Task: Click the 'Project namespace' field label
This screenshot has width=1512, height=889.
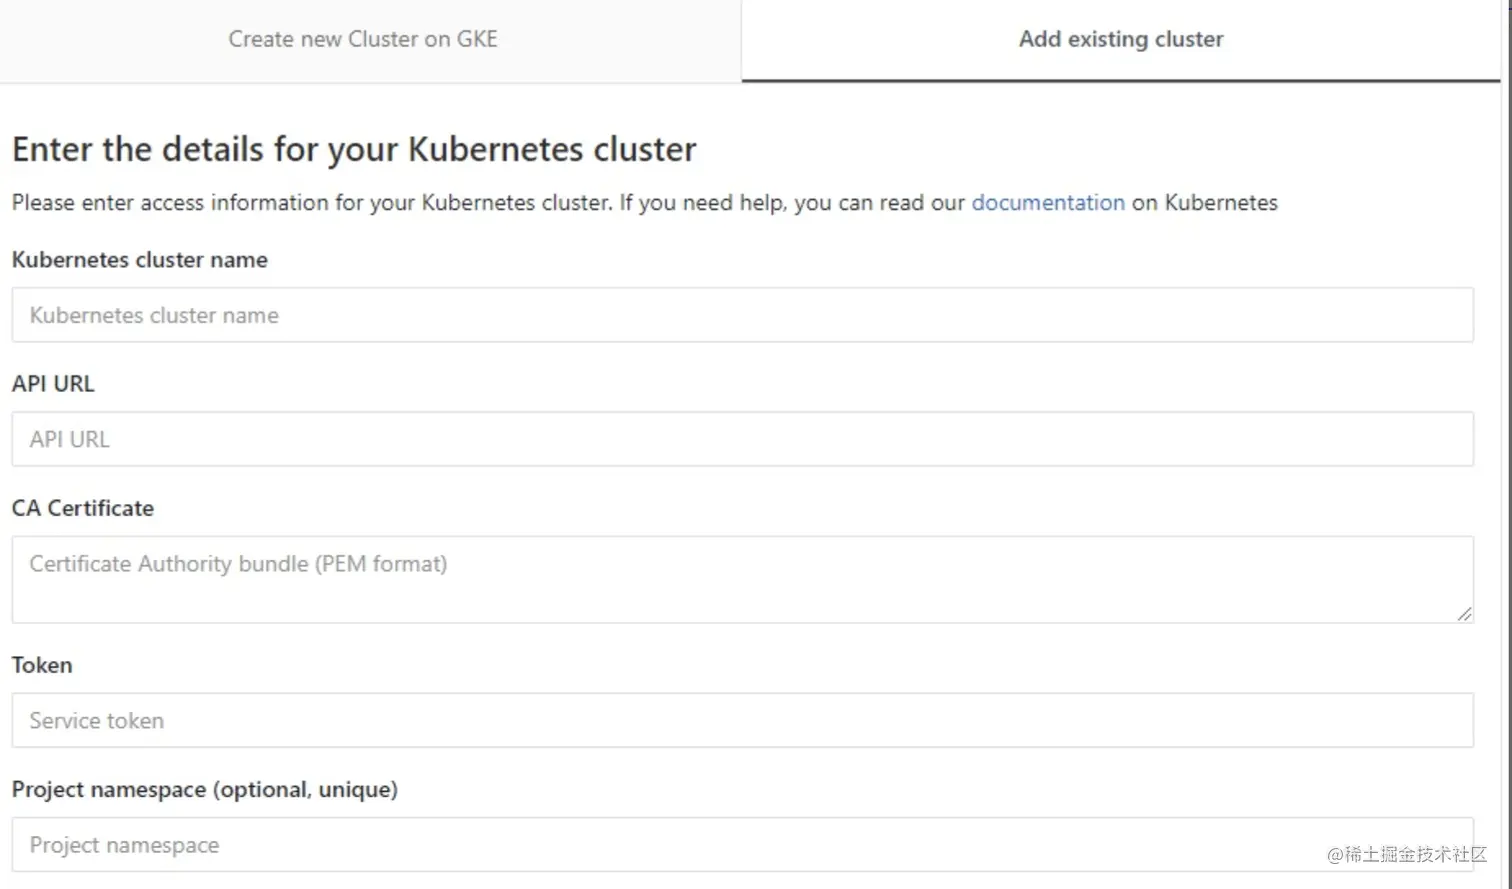Action: 110,790
